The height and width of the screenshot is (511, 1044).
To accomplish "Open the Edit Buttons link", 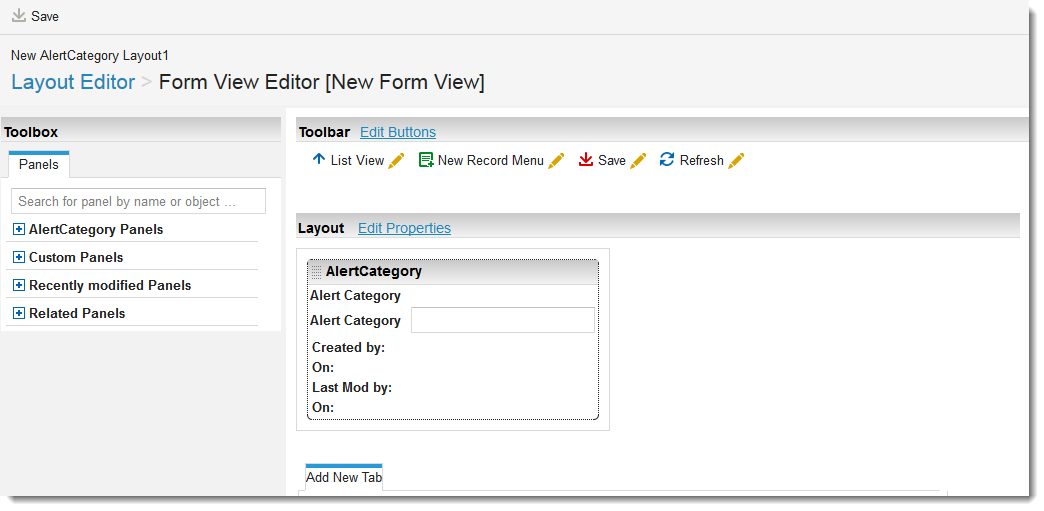I will click(x=398, y=132).
